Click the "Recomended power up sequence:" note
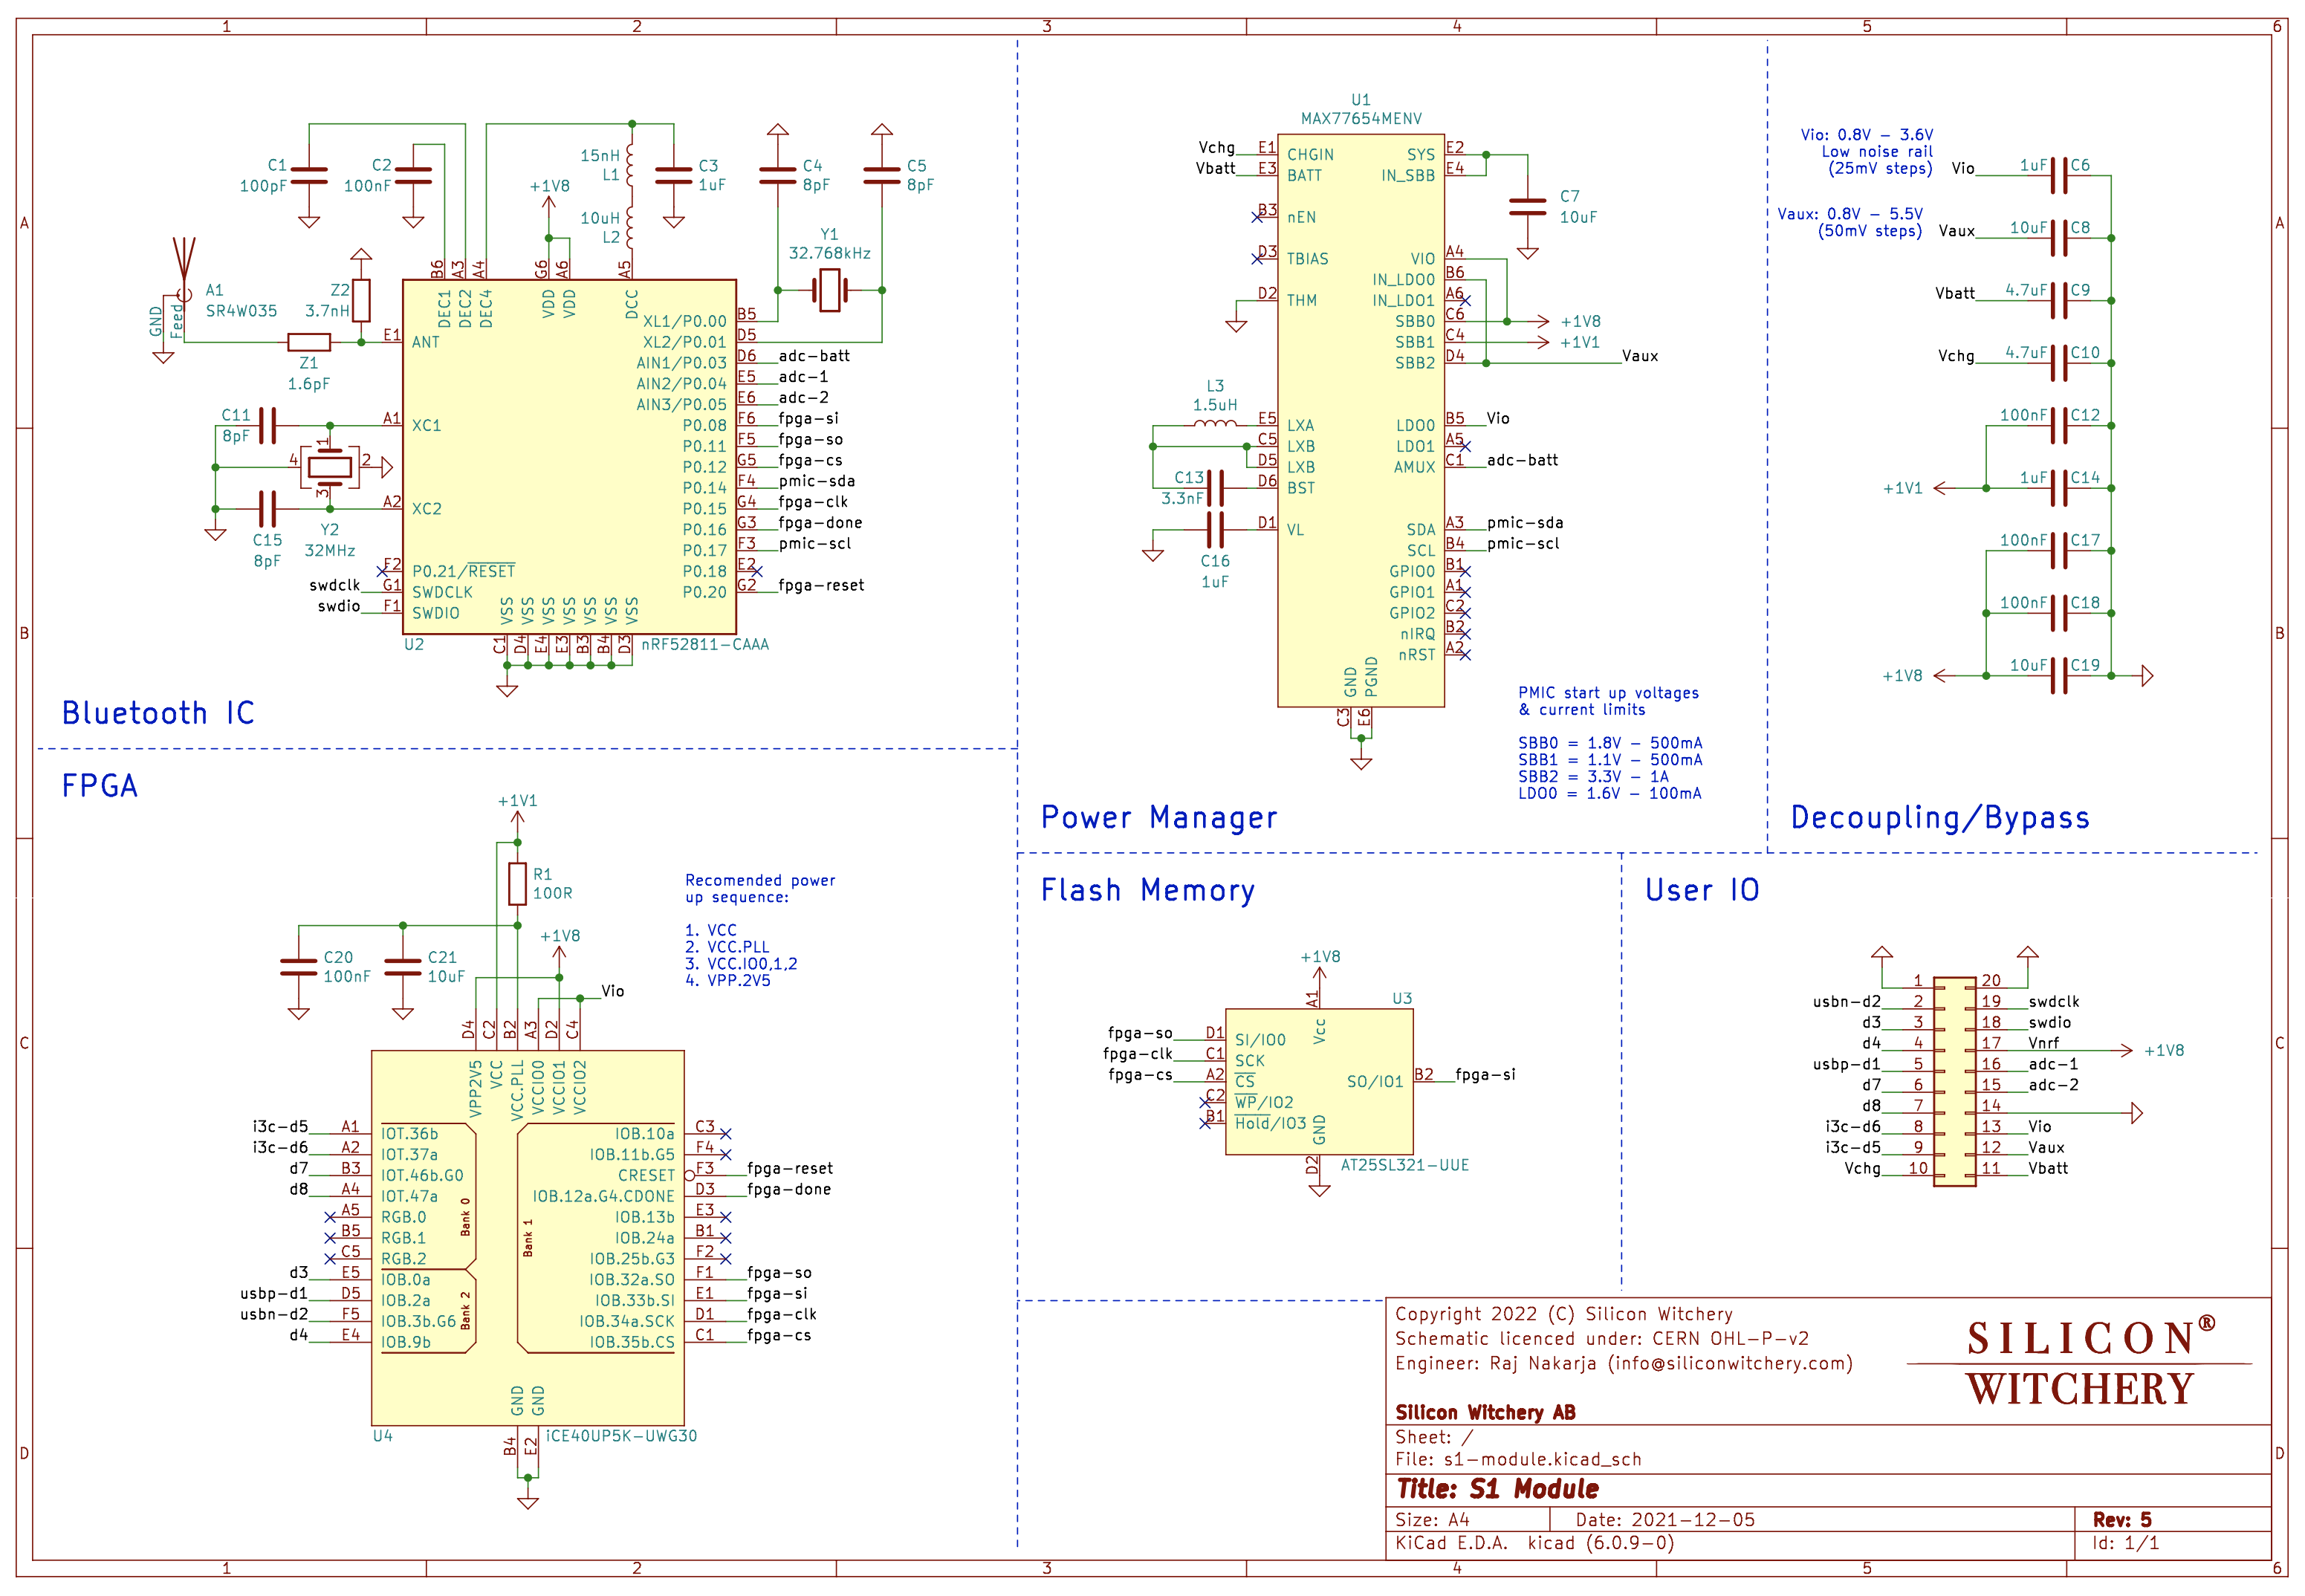The image size is (2305, 1596). point(760,889)
